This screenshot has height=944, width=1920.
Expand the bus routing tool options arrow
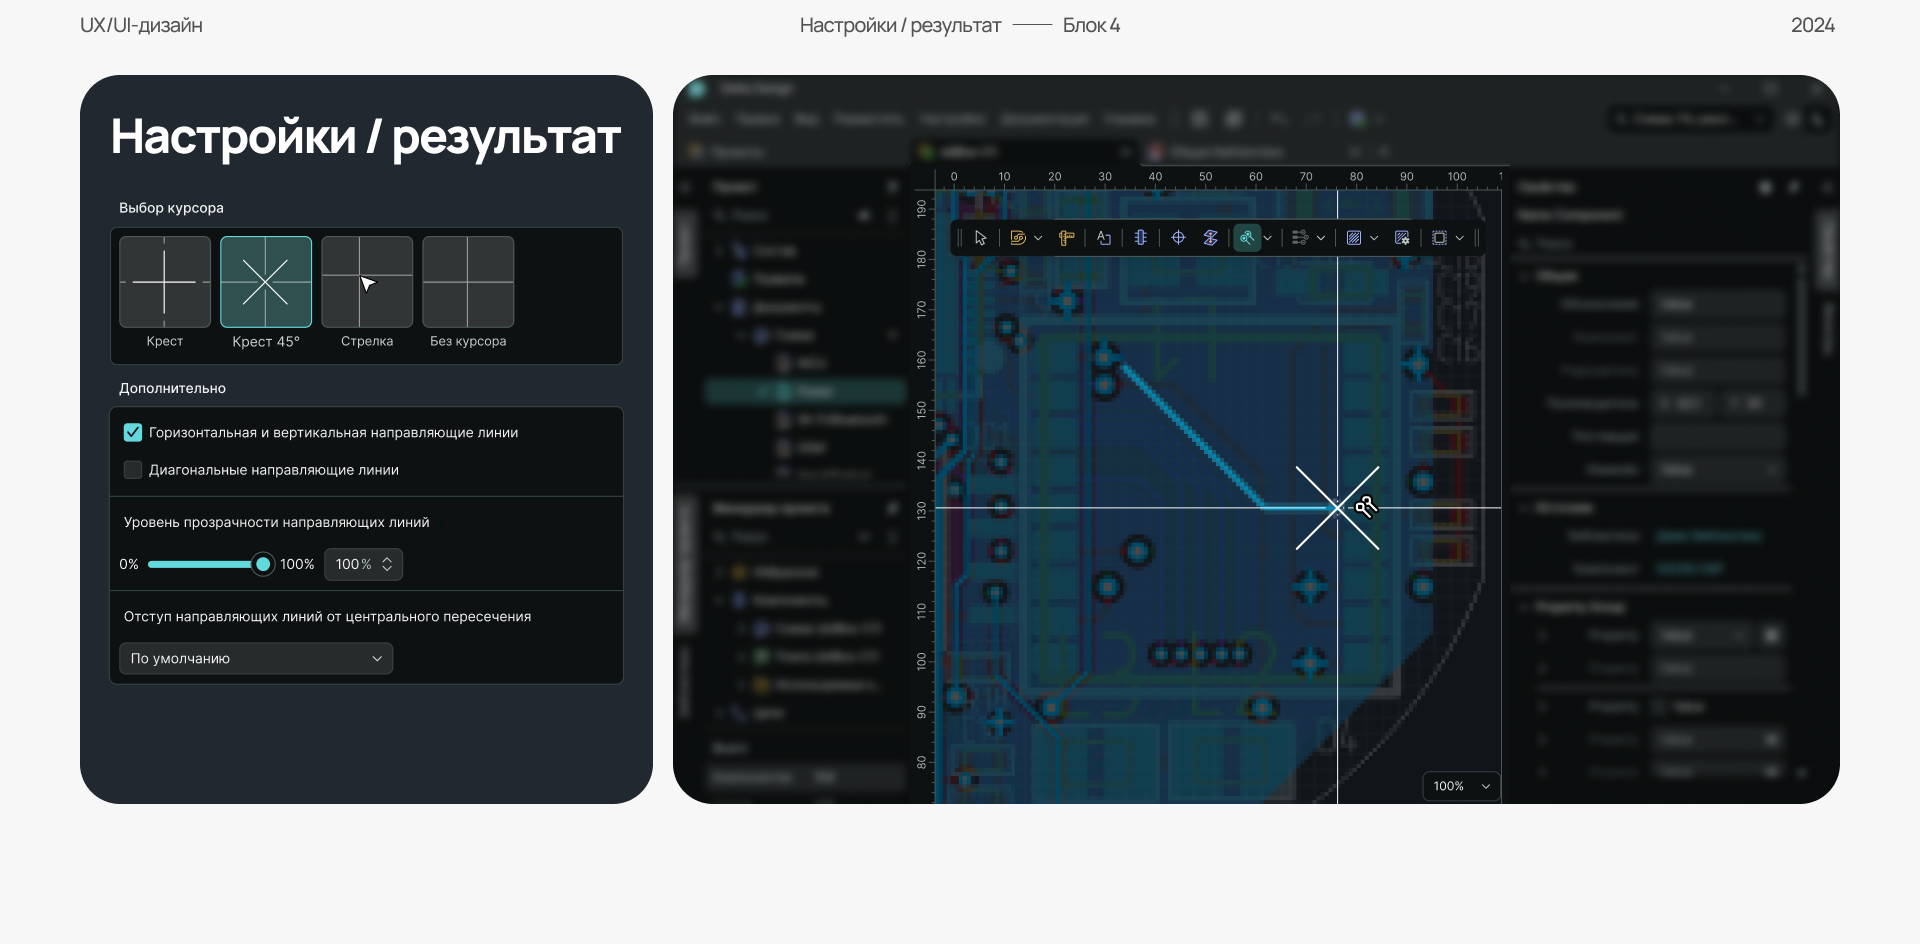coord(1321,238)
